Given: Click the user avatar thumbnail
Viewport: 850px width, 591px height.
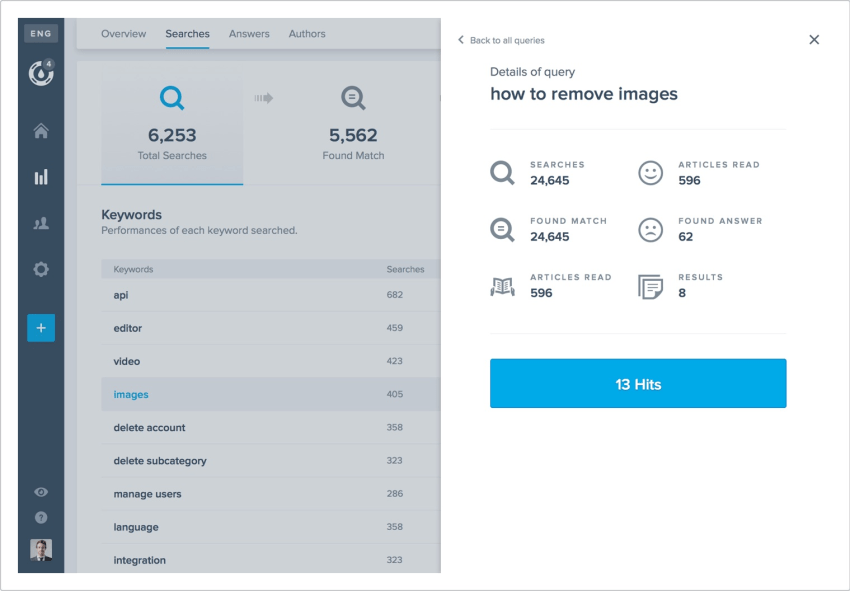Looking at the screenshot, I should click(x=40, y=551).
